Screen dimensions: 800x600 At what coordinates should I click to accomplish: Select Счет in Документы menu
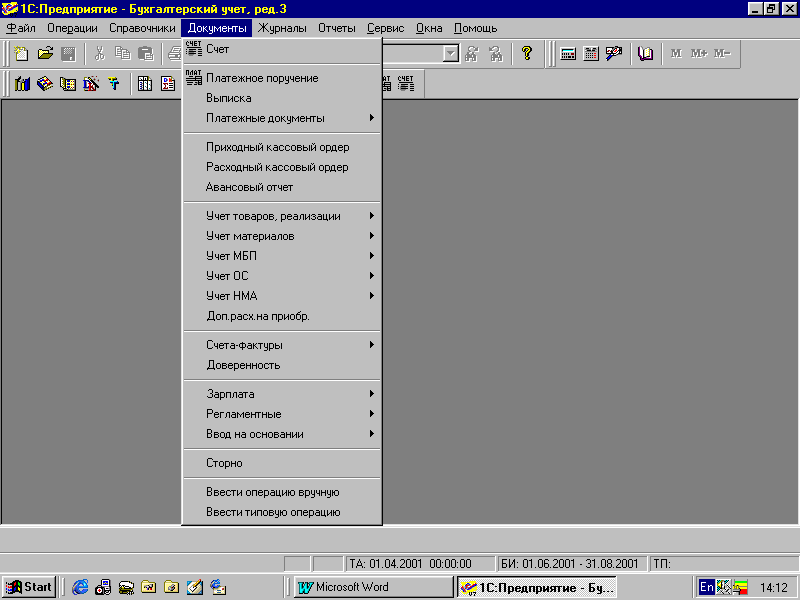(282, 49)
